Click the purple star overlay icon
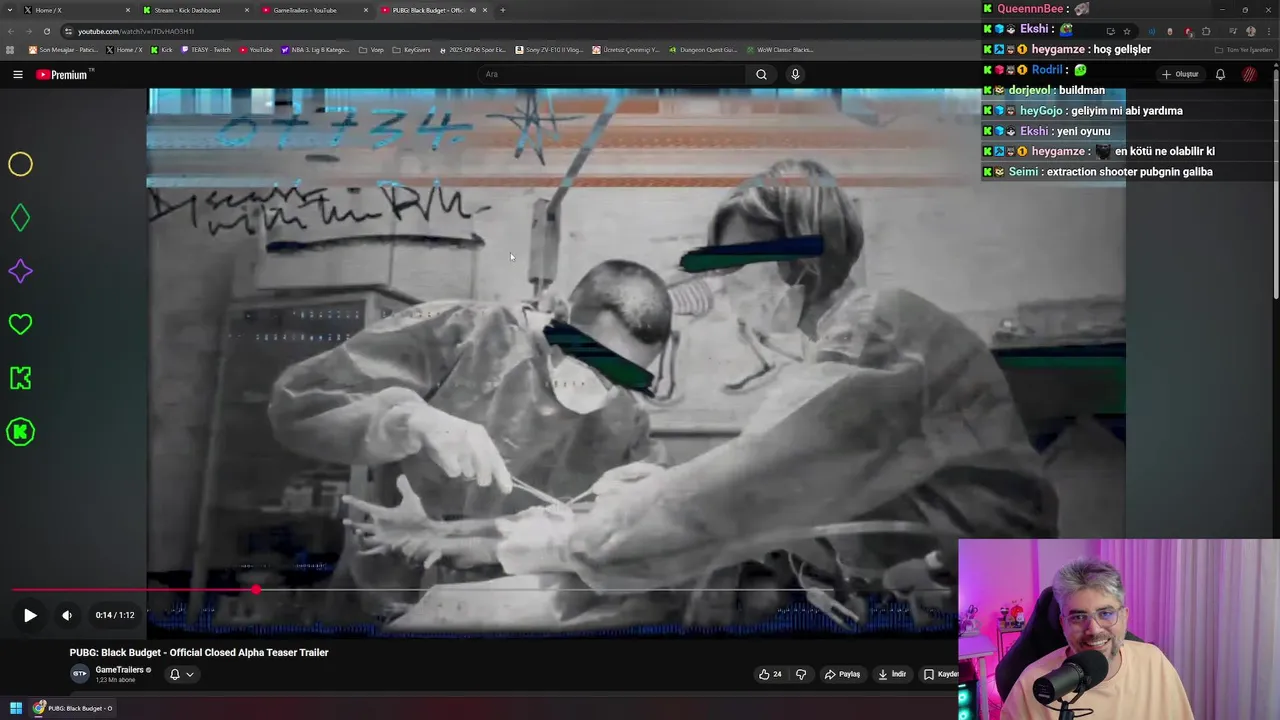The image size is (1280, 720). coord(20,271)
